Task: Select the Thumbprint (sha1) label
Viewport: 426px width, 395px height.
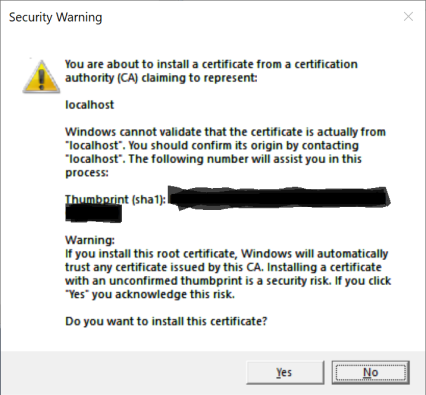Action: coord(115,199)
